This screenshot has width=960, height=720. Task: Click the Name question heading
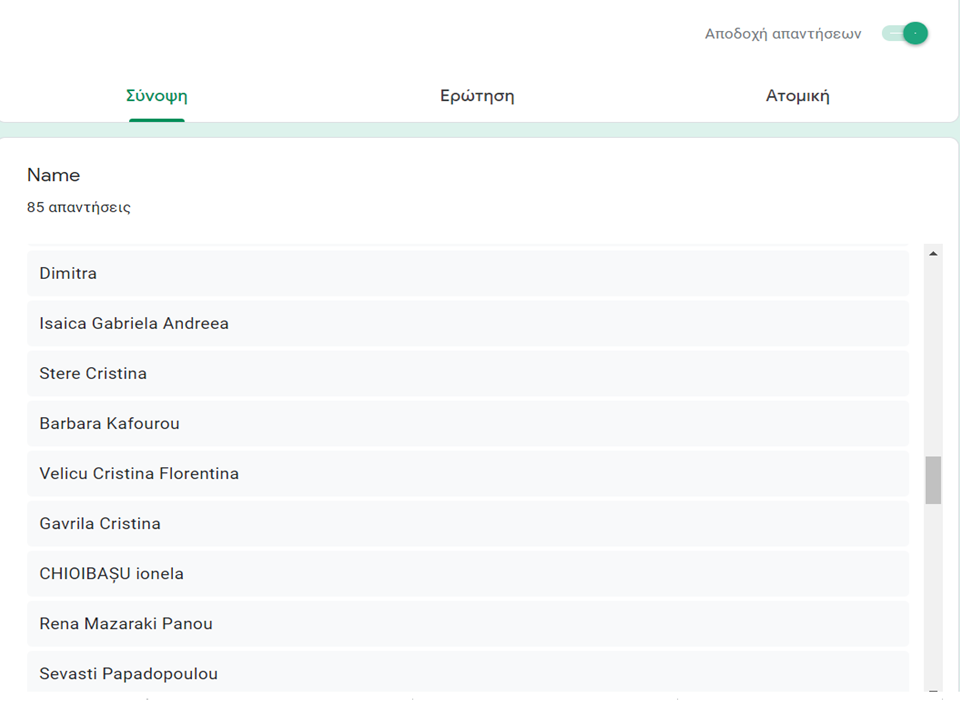tap(54, 175)
